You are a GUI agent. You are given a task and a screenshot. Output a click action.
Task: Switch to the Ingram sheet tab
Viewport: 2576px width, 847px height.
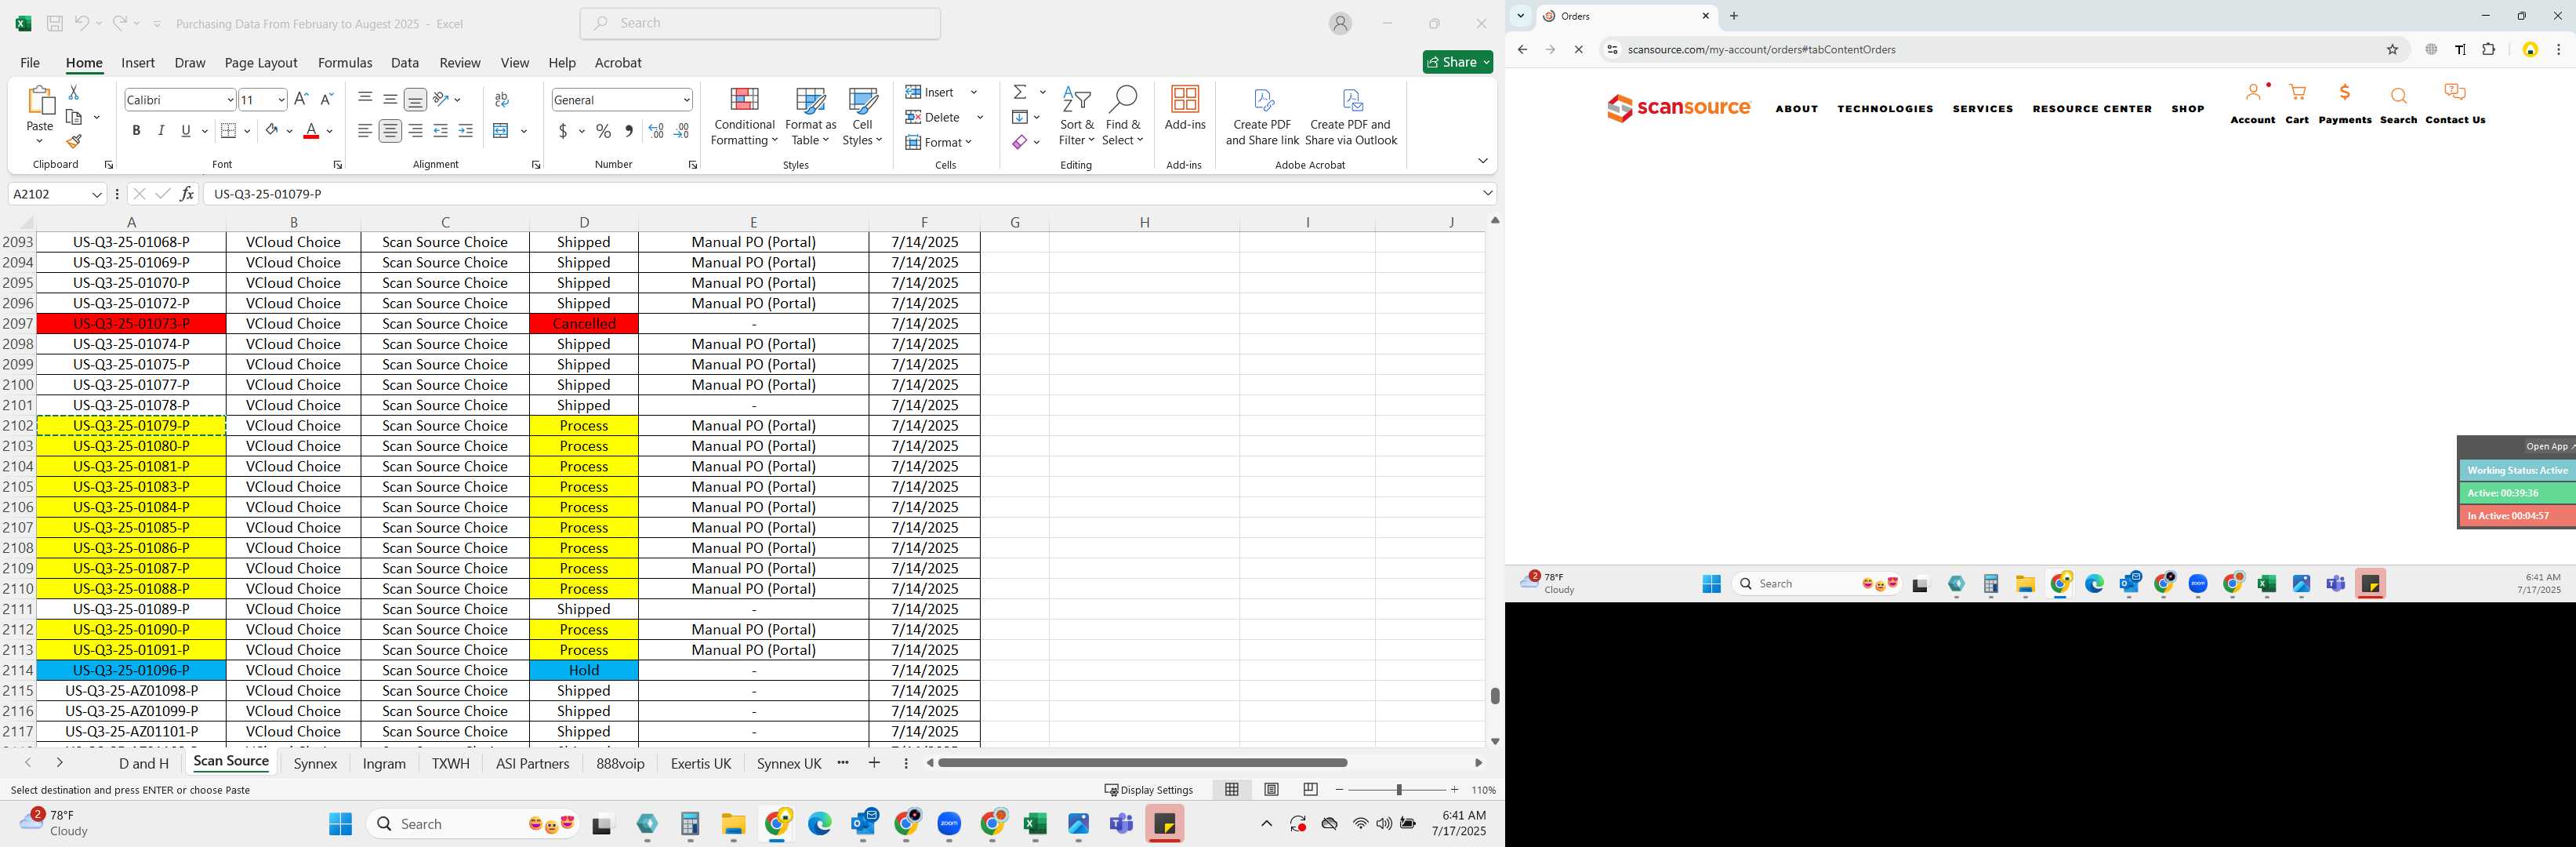[384, 763]
